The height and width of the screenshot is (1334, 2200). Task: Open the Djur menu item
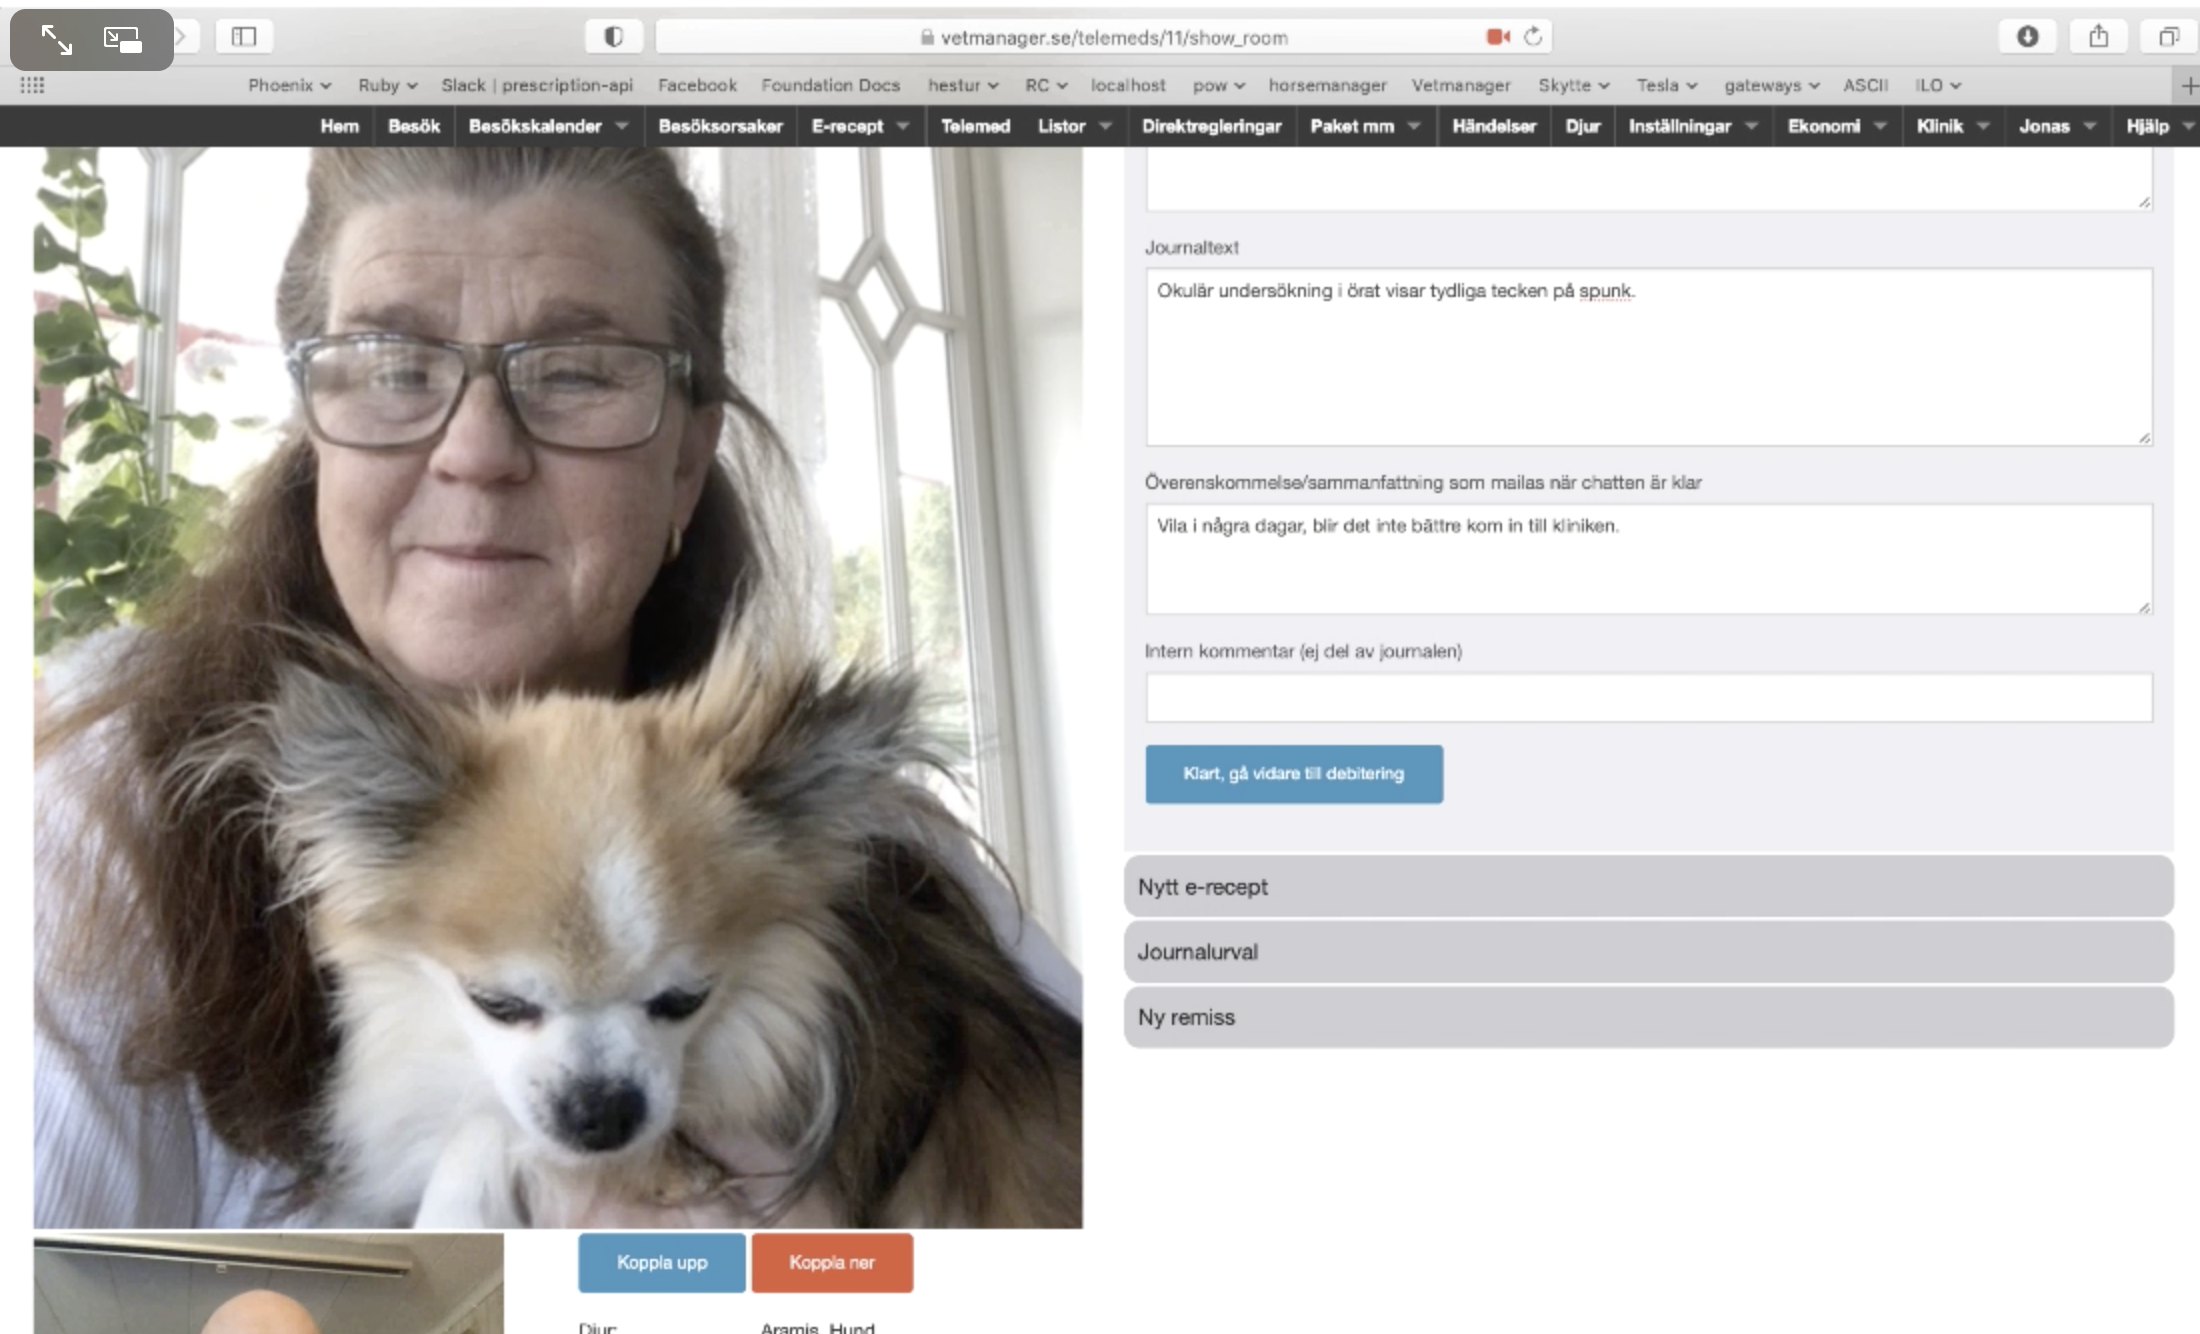point(1582,126)
